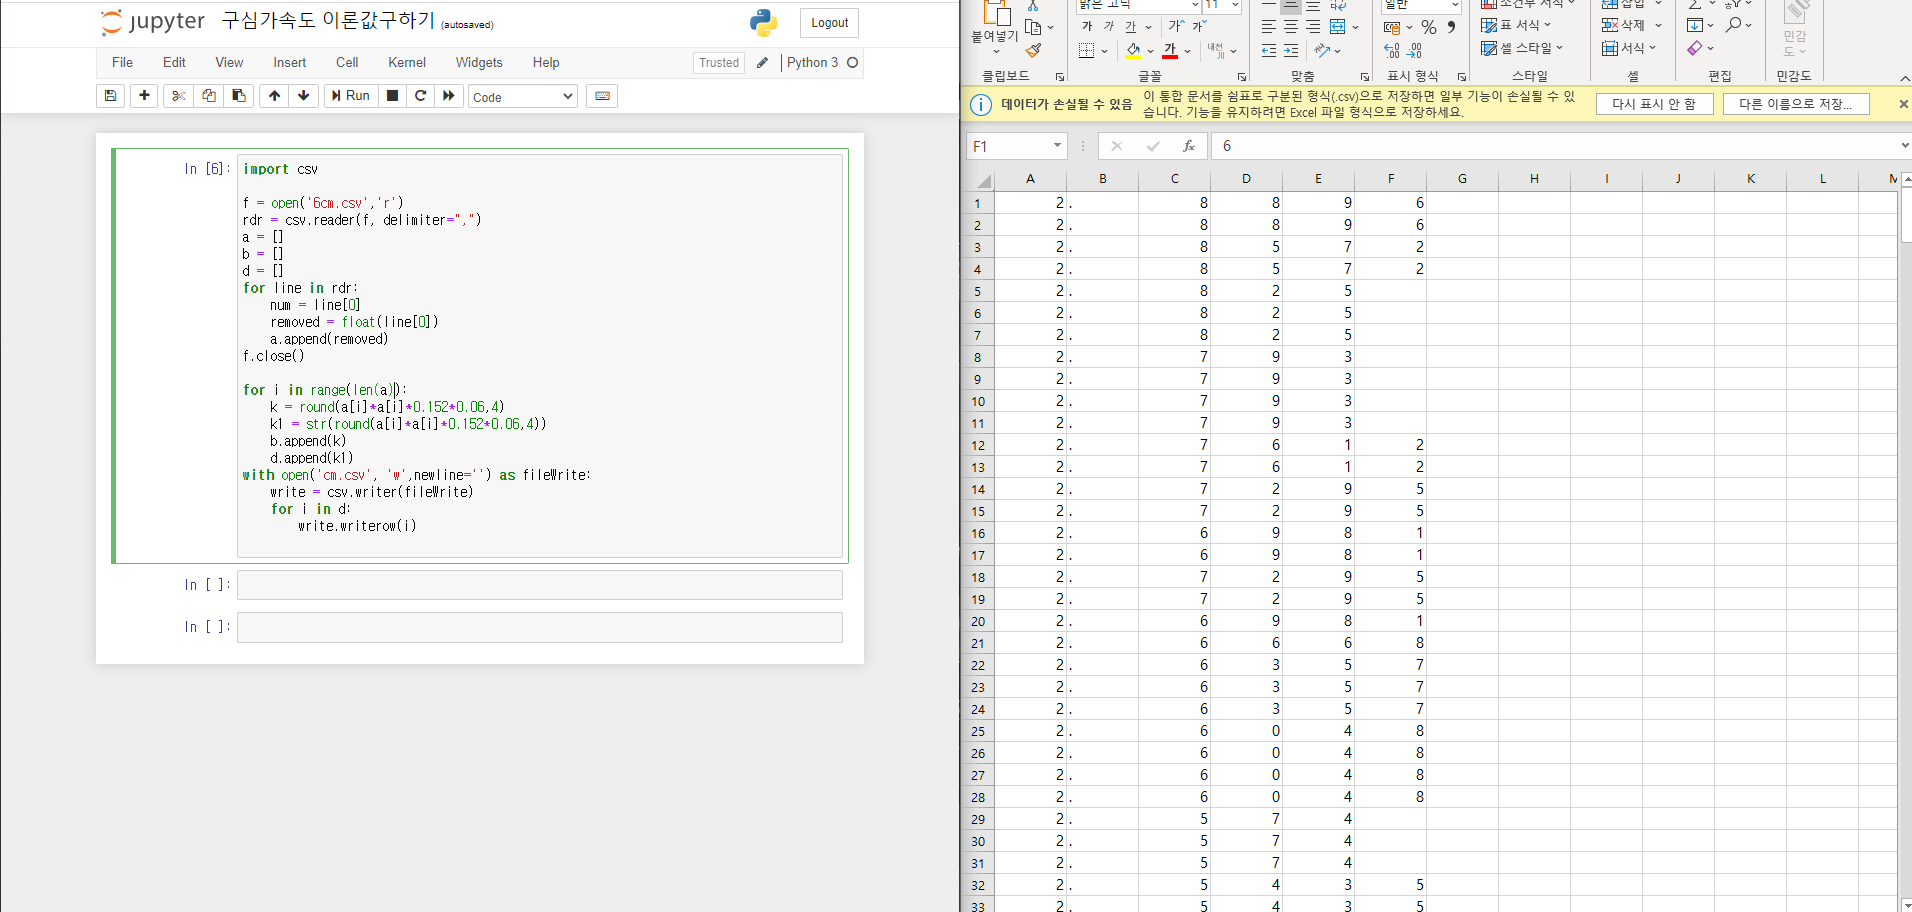
Task: Click the first empty code cell input
Action: coord(540,585)
